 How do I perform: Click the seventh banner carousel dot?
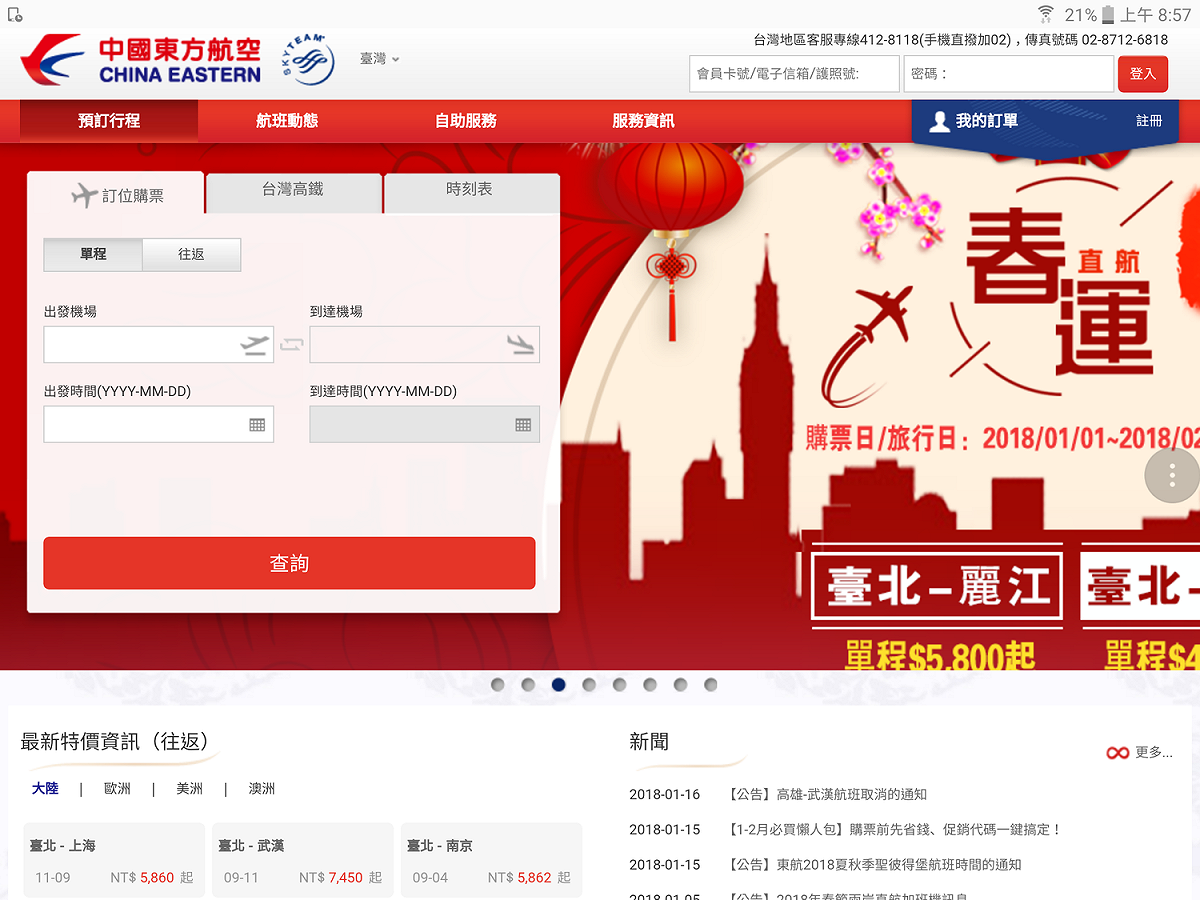680,685
